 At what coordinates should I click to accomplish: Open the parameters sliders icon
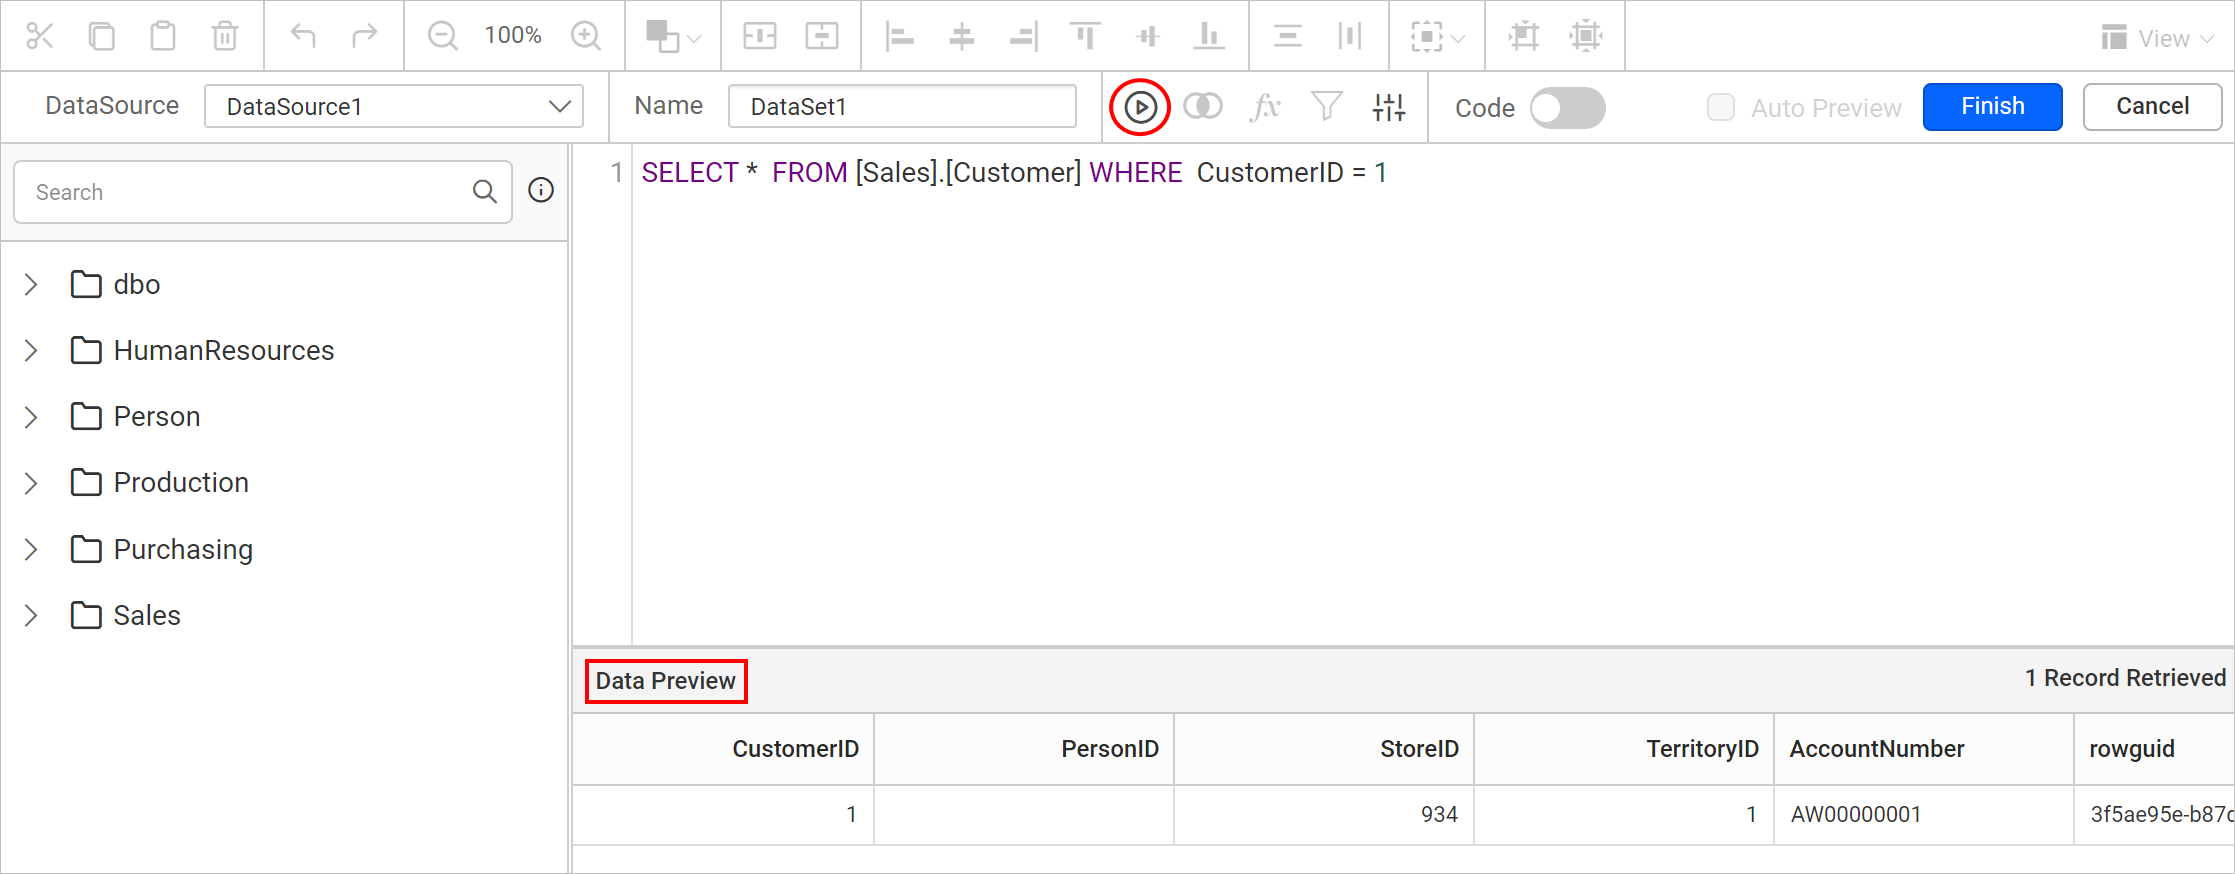coord(1389,106)
